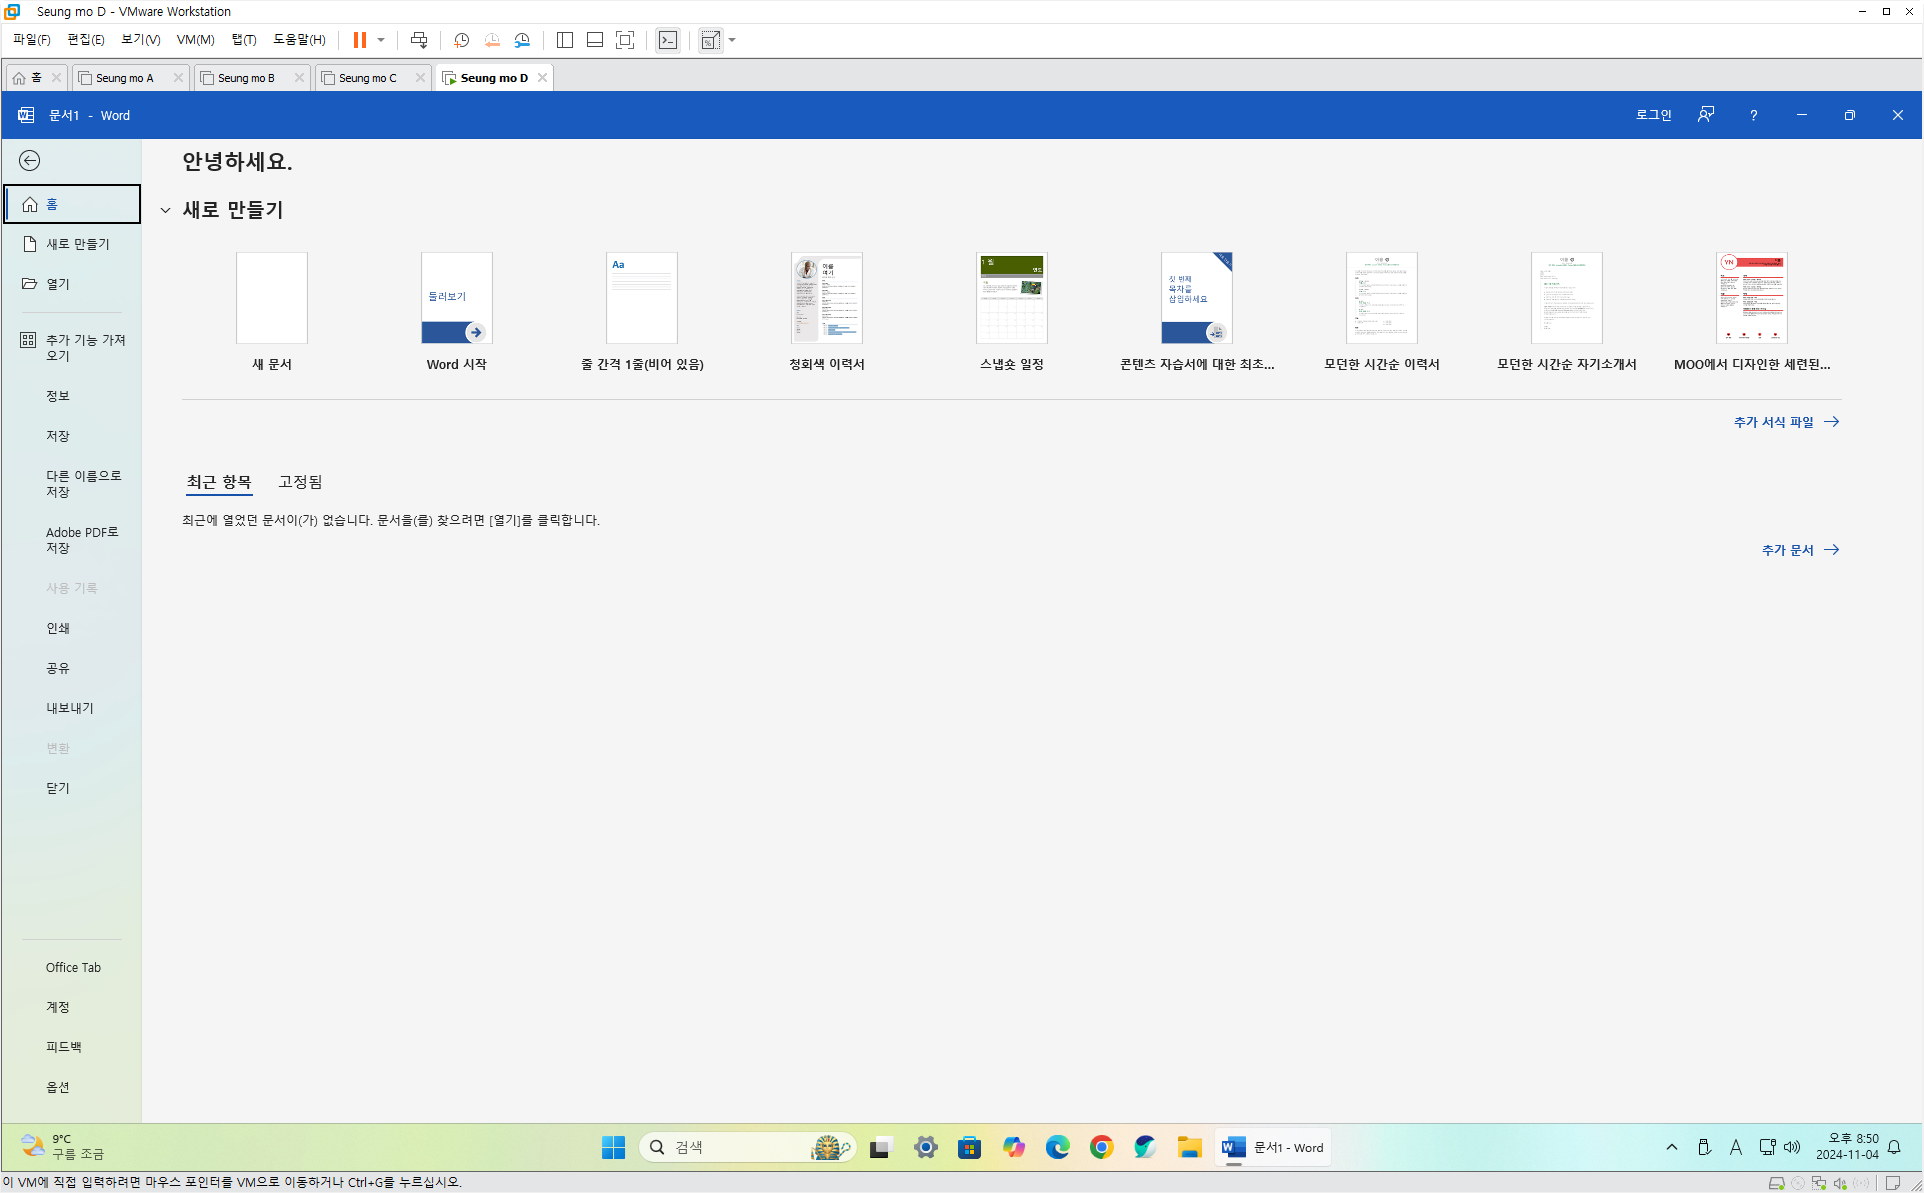Click VMware take snapshot icon
The width and height of the screenshot is (1924, 1193).
pos(461,40)
